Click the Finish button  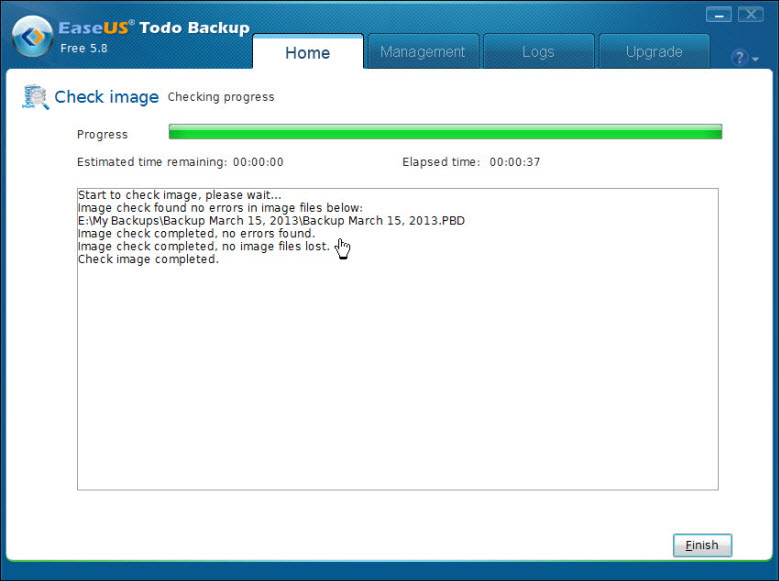(702, 545)
